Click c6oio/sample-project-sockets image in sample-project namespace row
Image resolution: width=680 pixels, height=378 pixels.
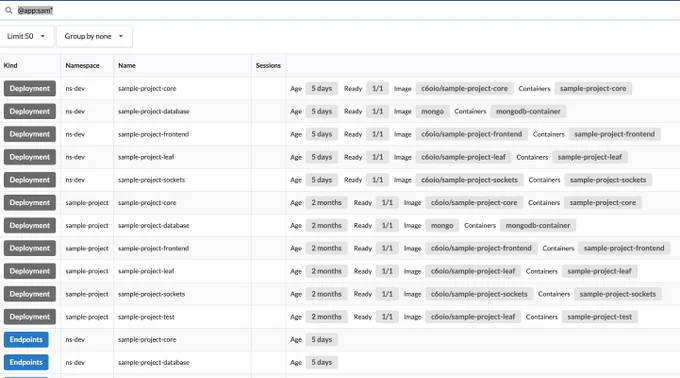(x=479, y=294)
